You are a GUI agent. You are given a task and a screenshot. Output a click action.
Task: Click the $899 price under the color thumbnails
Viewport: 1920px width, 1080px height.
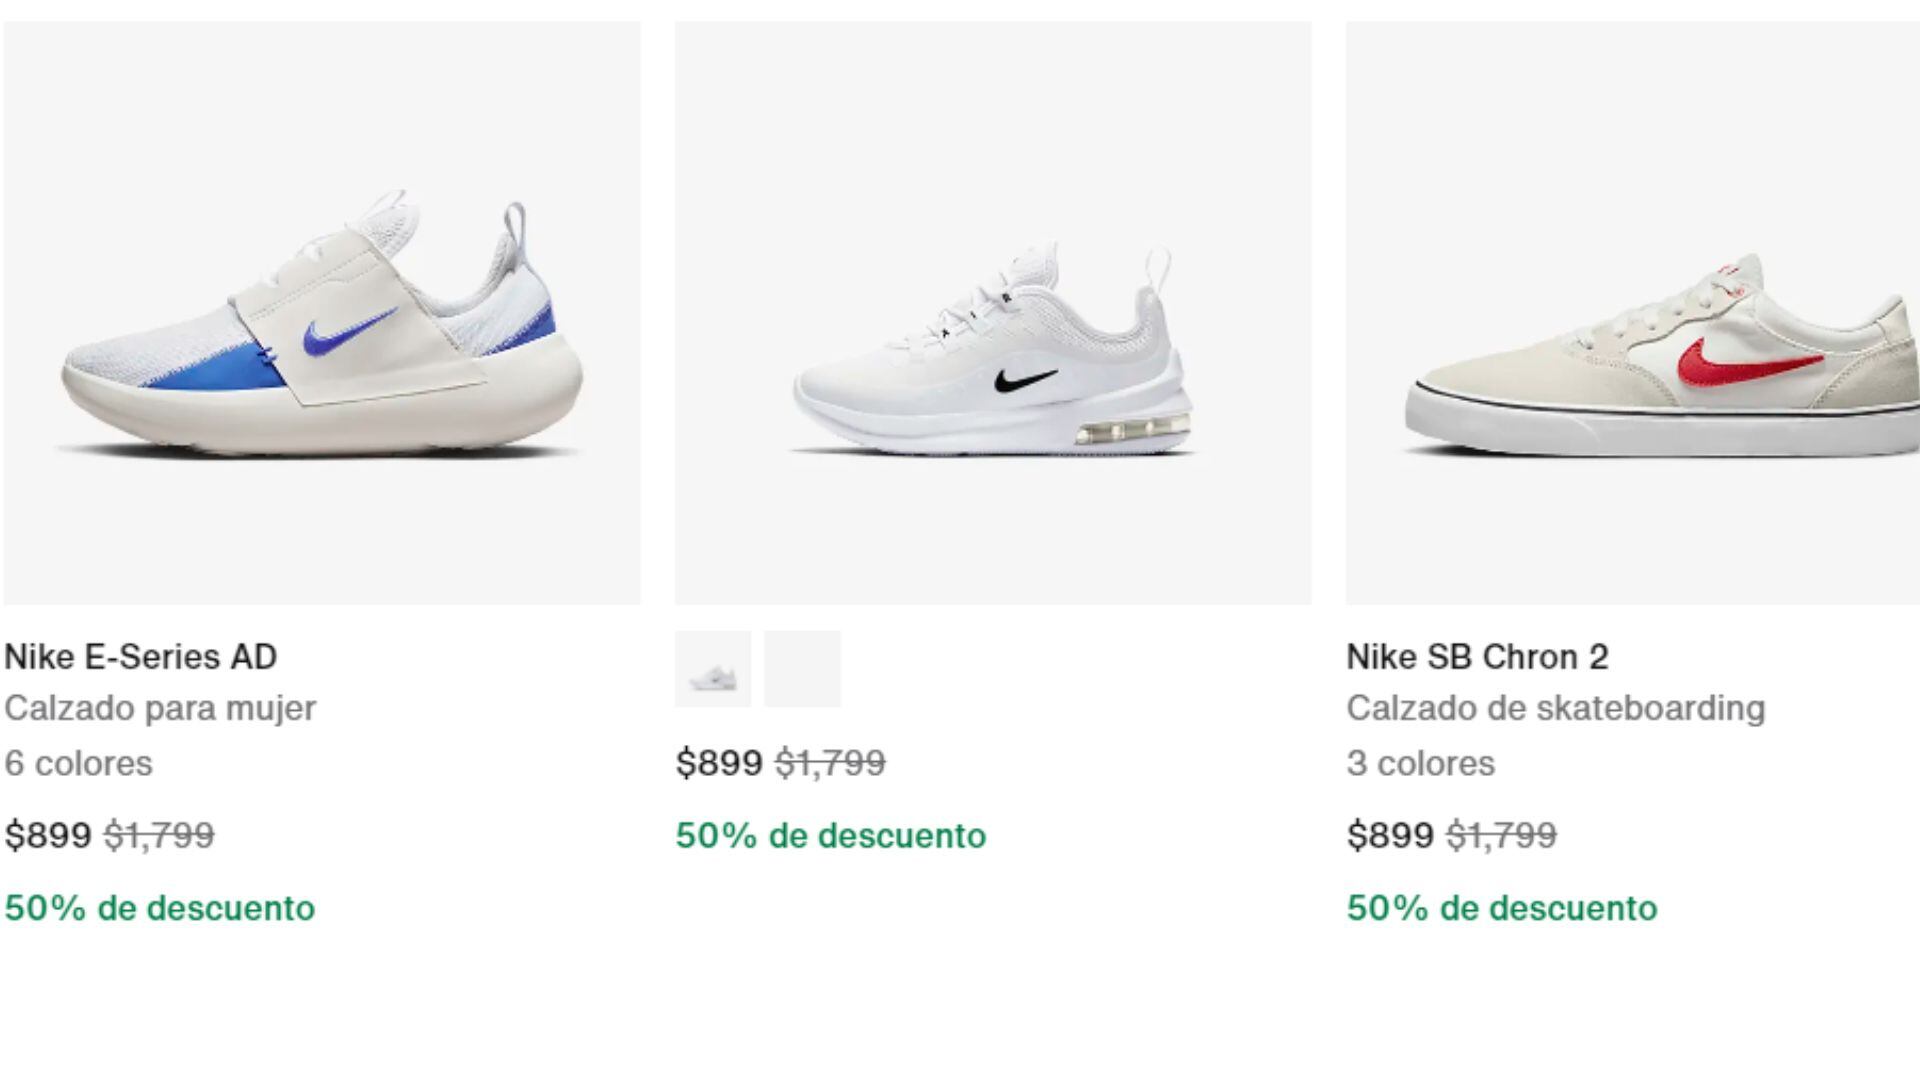[719, 763]
